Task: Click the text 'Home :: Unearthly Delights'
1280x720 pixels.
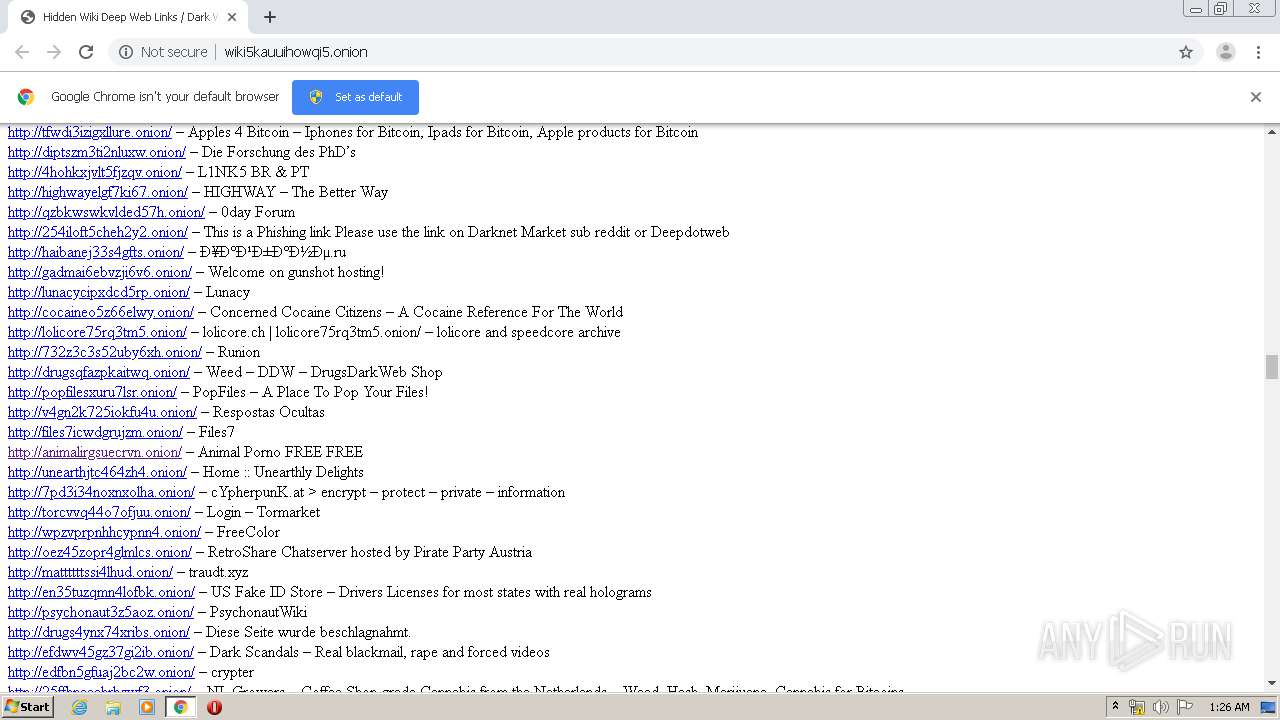Action: coord(283,472)
